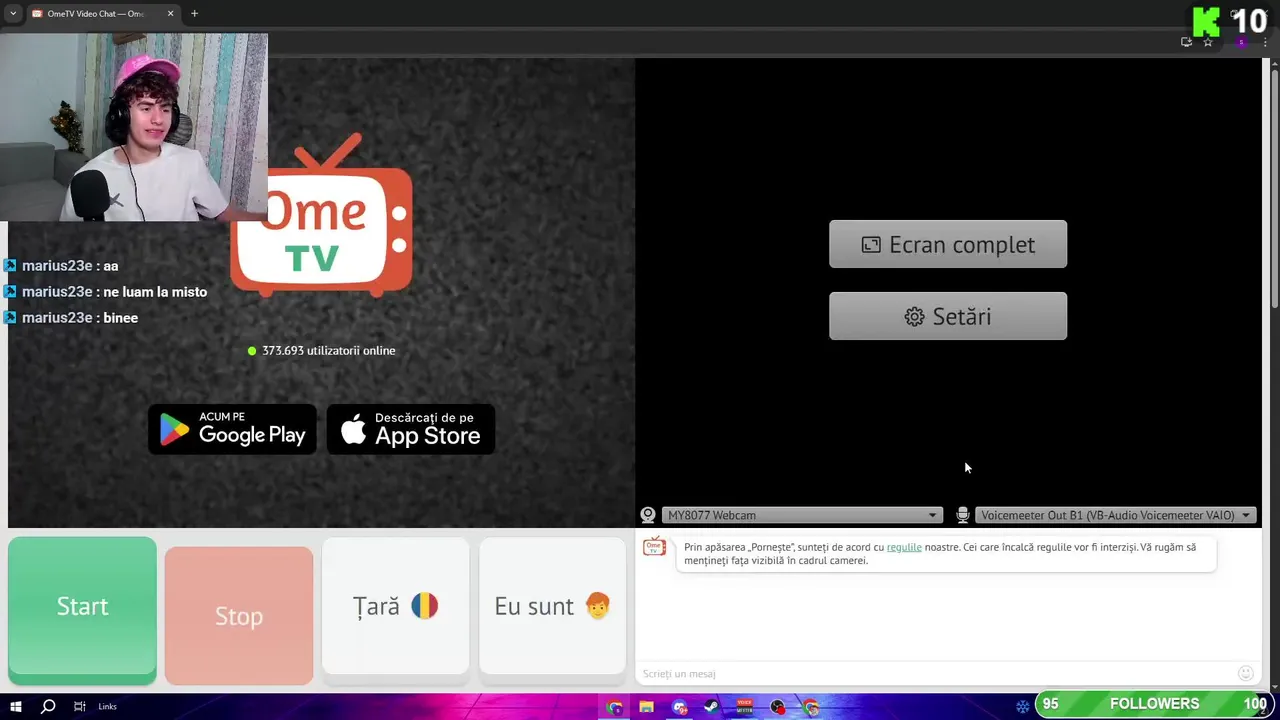Click the OmeTV avatar icon in chat

pos(654,546)
